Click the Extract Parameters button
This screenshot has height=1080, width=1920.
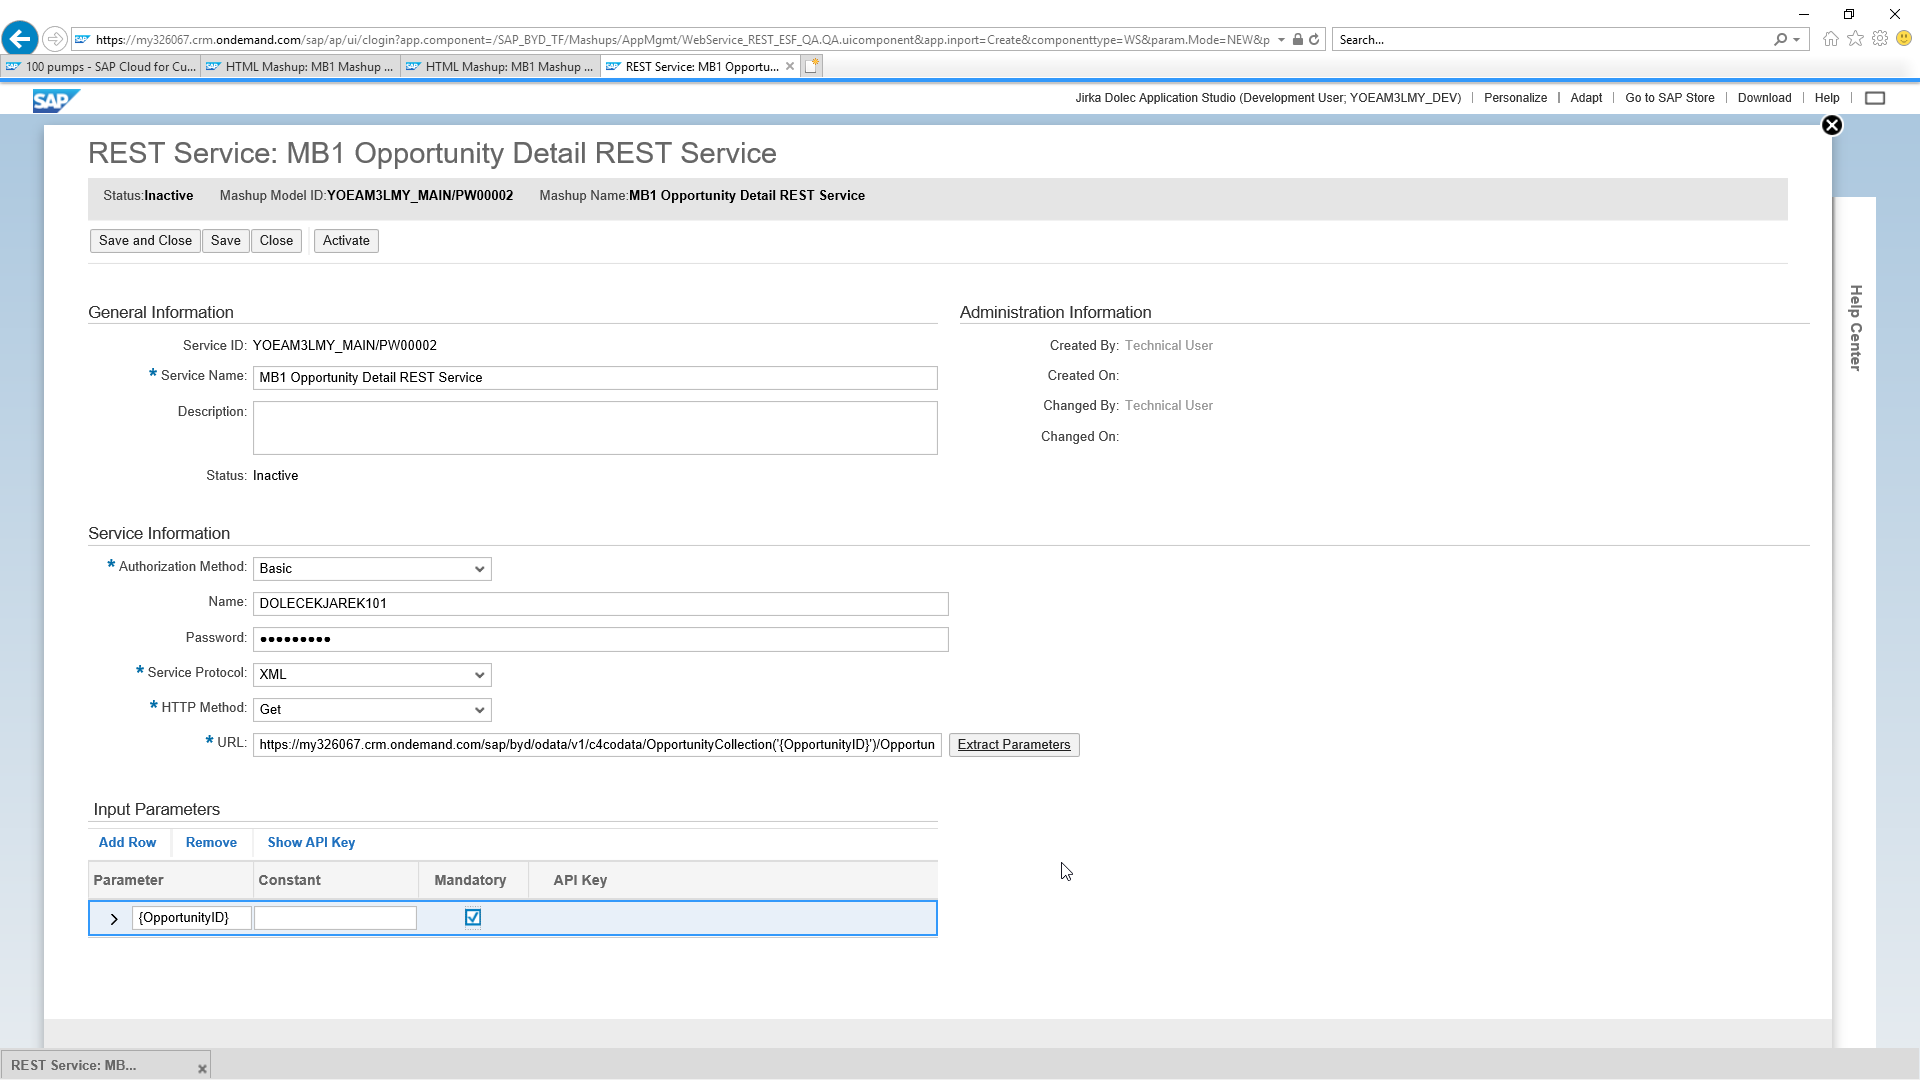click(x=1013, y=745)
